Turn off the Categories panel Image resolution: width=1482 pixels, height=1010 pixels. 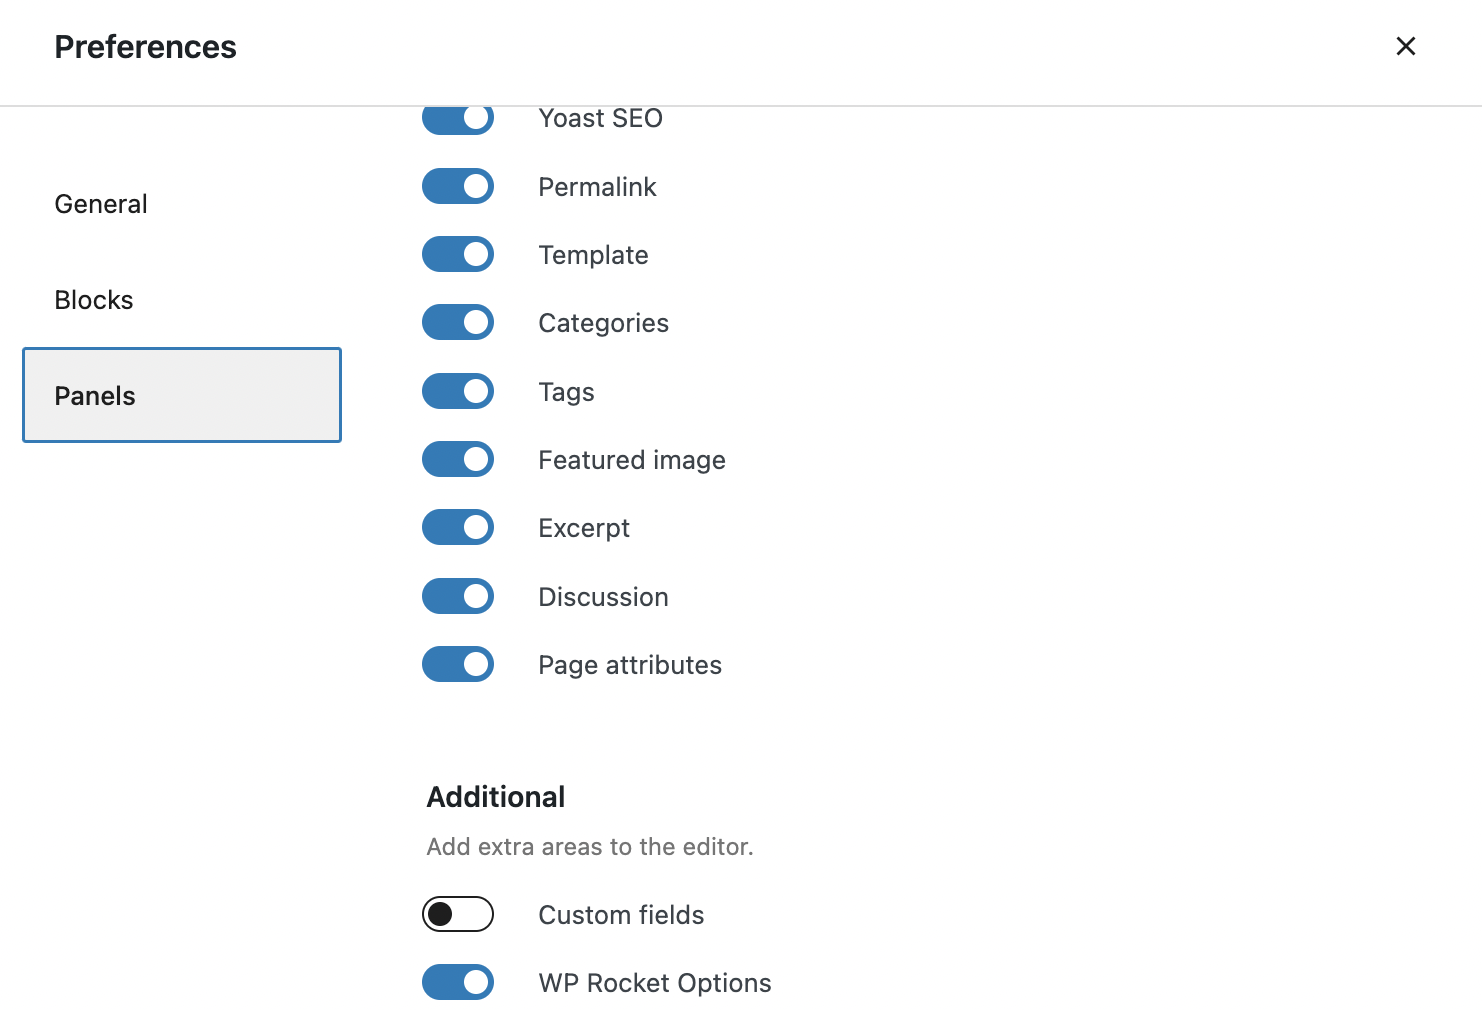457,322
